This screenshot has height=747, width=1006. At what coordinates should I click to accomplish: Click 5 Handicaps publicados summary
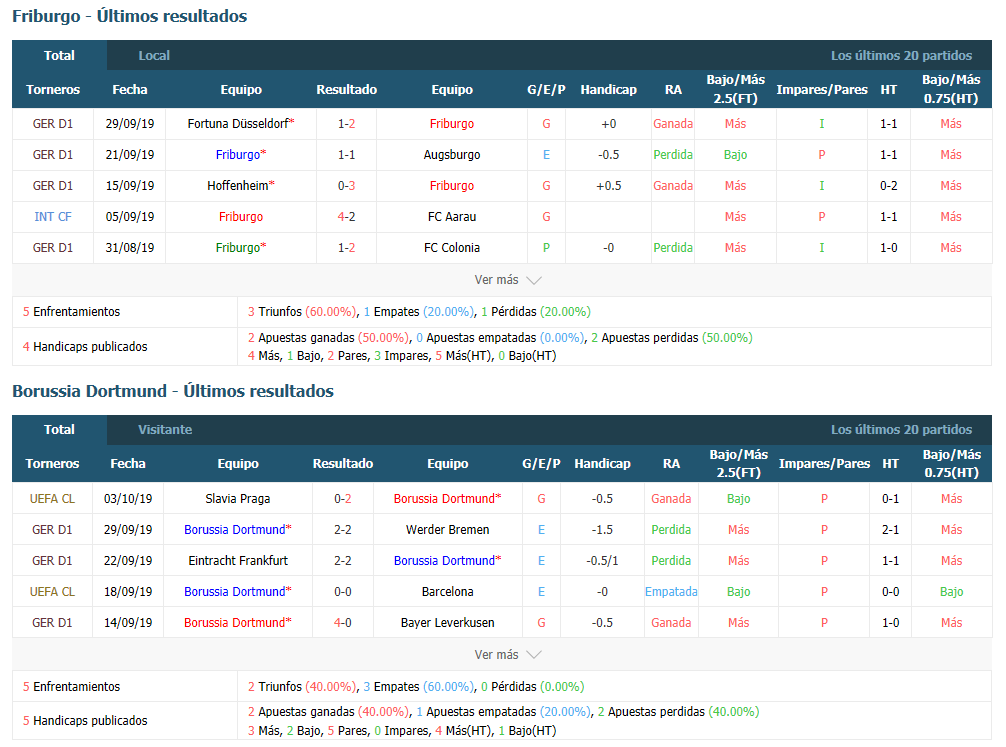85,721
